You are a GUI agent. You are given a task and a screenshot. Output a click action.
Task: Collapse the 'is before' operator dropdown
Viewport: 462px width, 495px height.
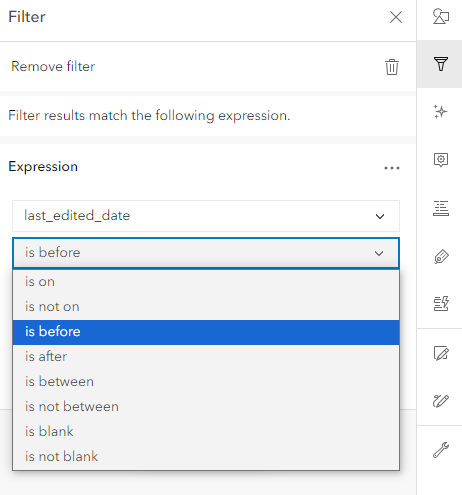[x=206, y=253]
